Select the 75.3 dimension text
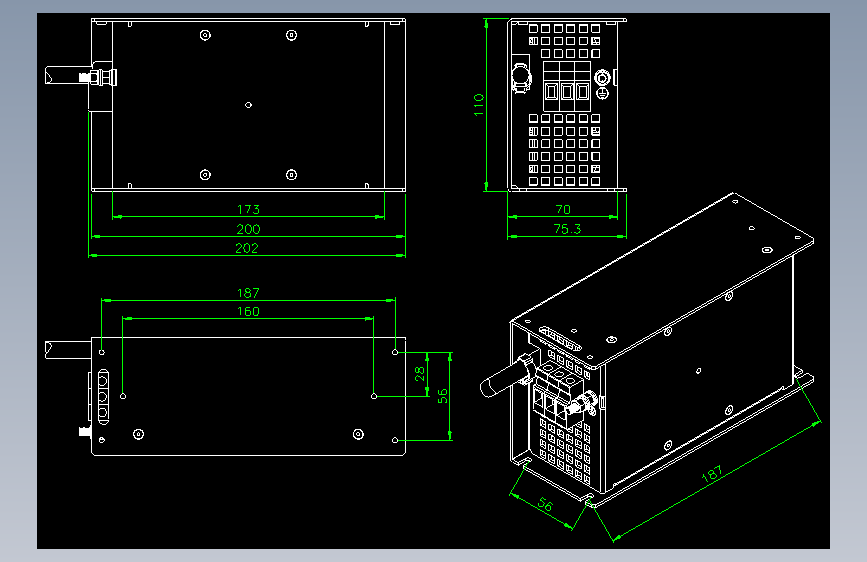The image size is (867, 562). (x=567, y=229)
